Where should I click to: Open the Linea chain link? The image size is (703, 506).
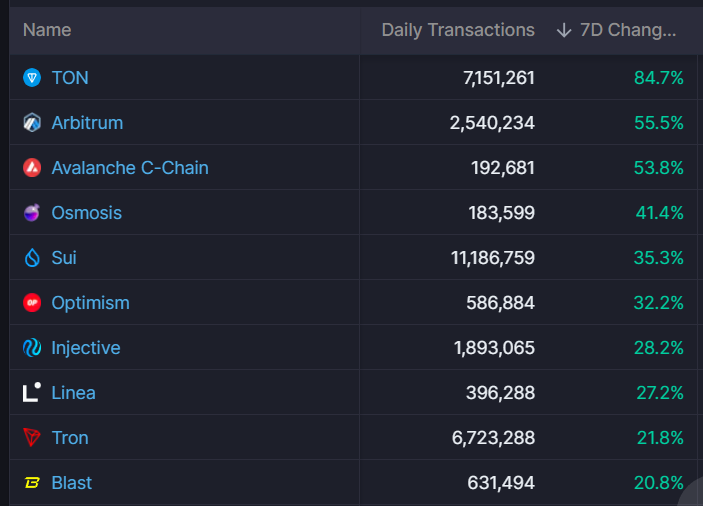(74, 393)
